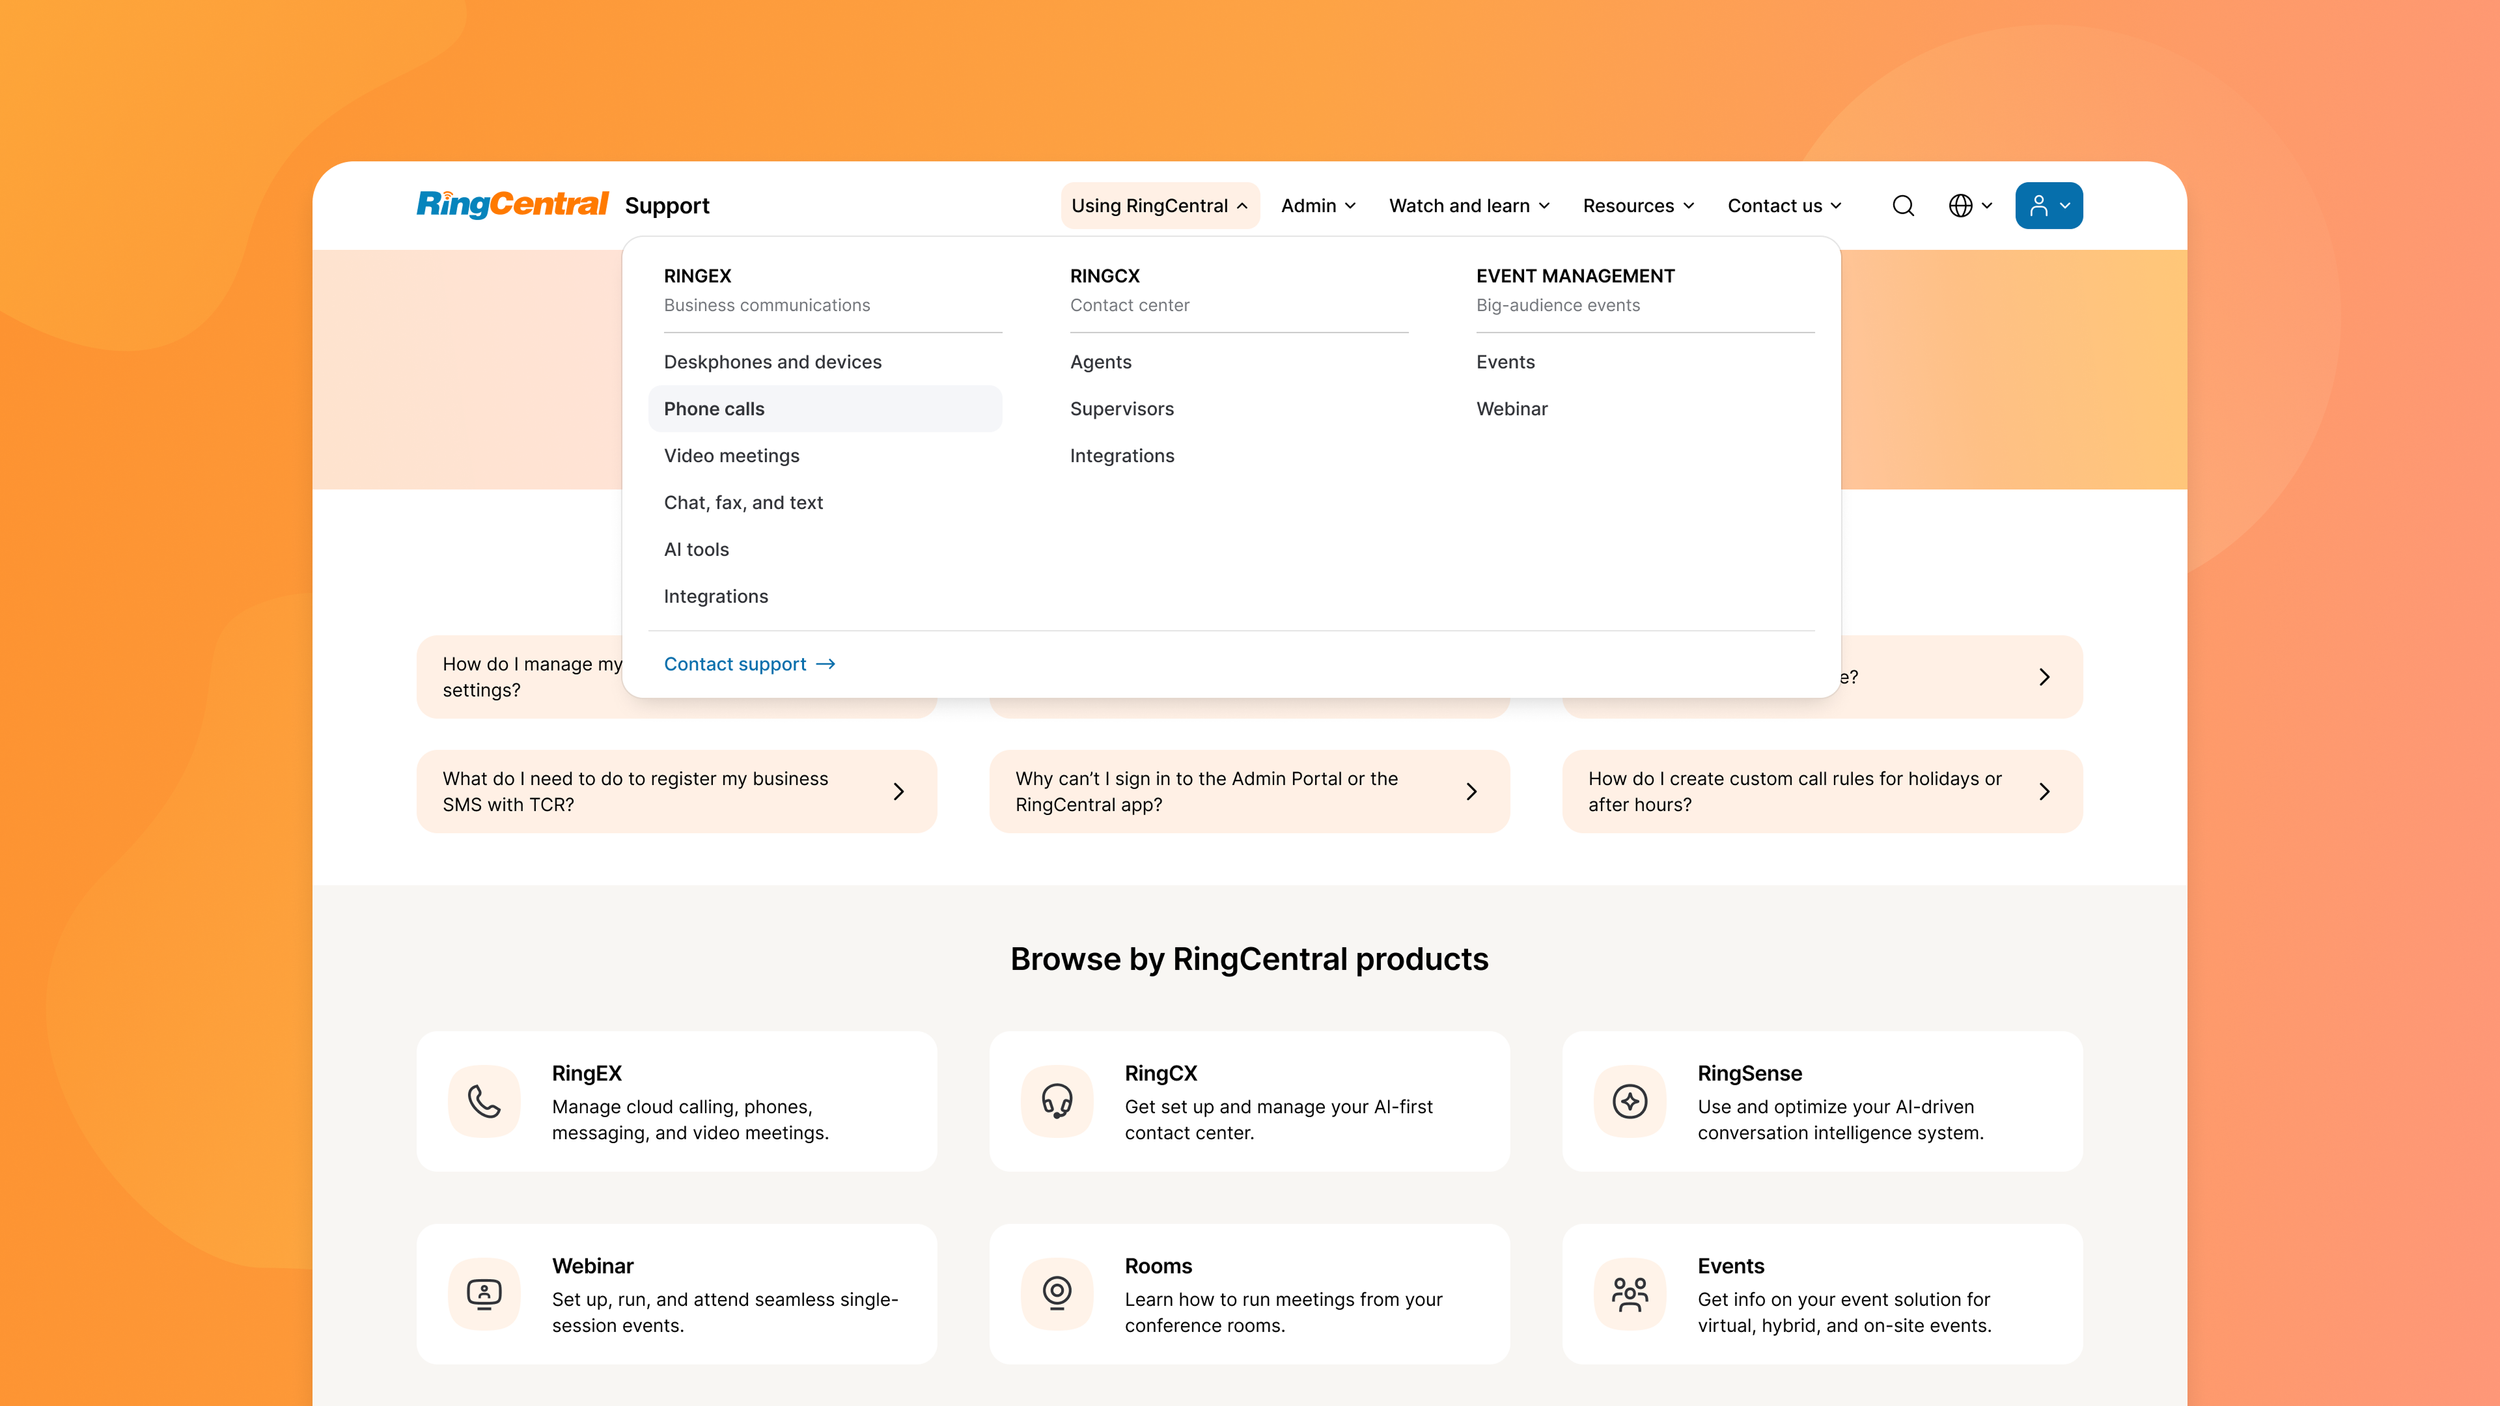Open the TCR business SMS registration question

(x=676, y=791)
